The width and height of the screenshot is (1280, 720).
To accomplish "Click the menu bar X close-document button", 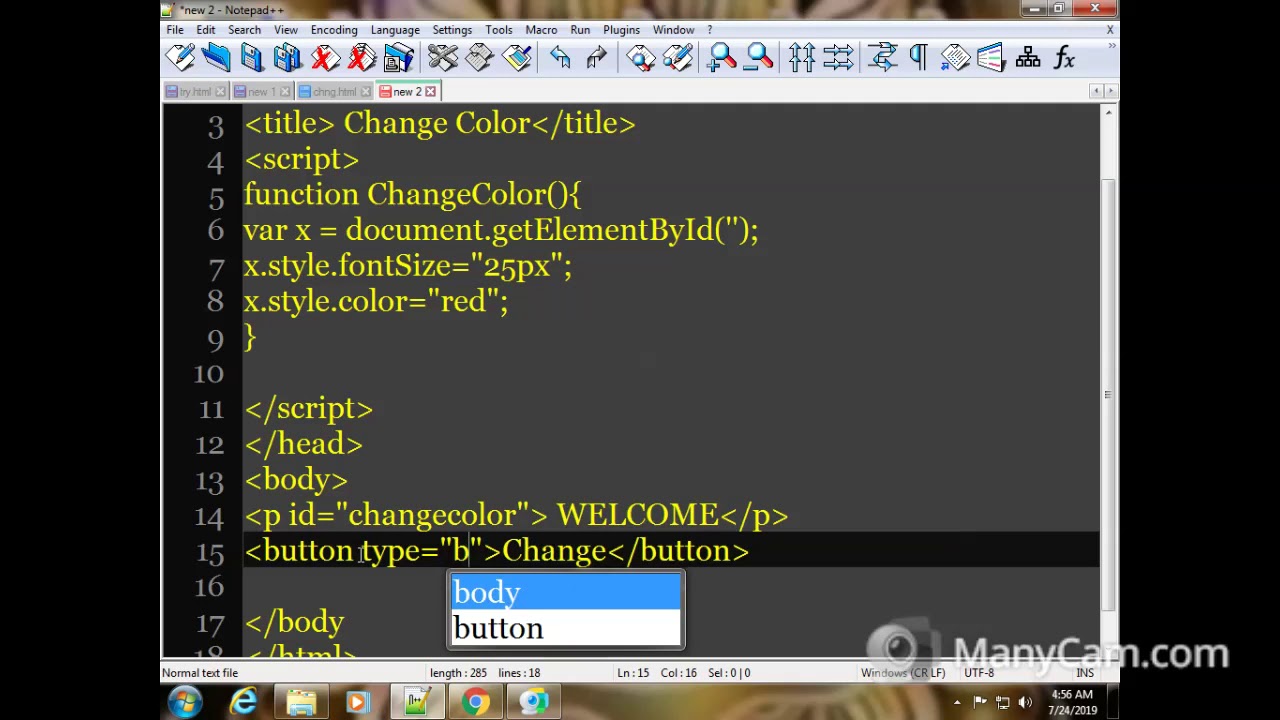I will pos(1110,30).
